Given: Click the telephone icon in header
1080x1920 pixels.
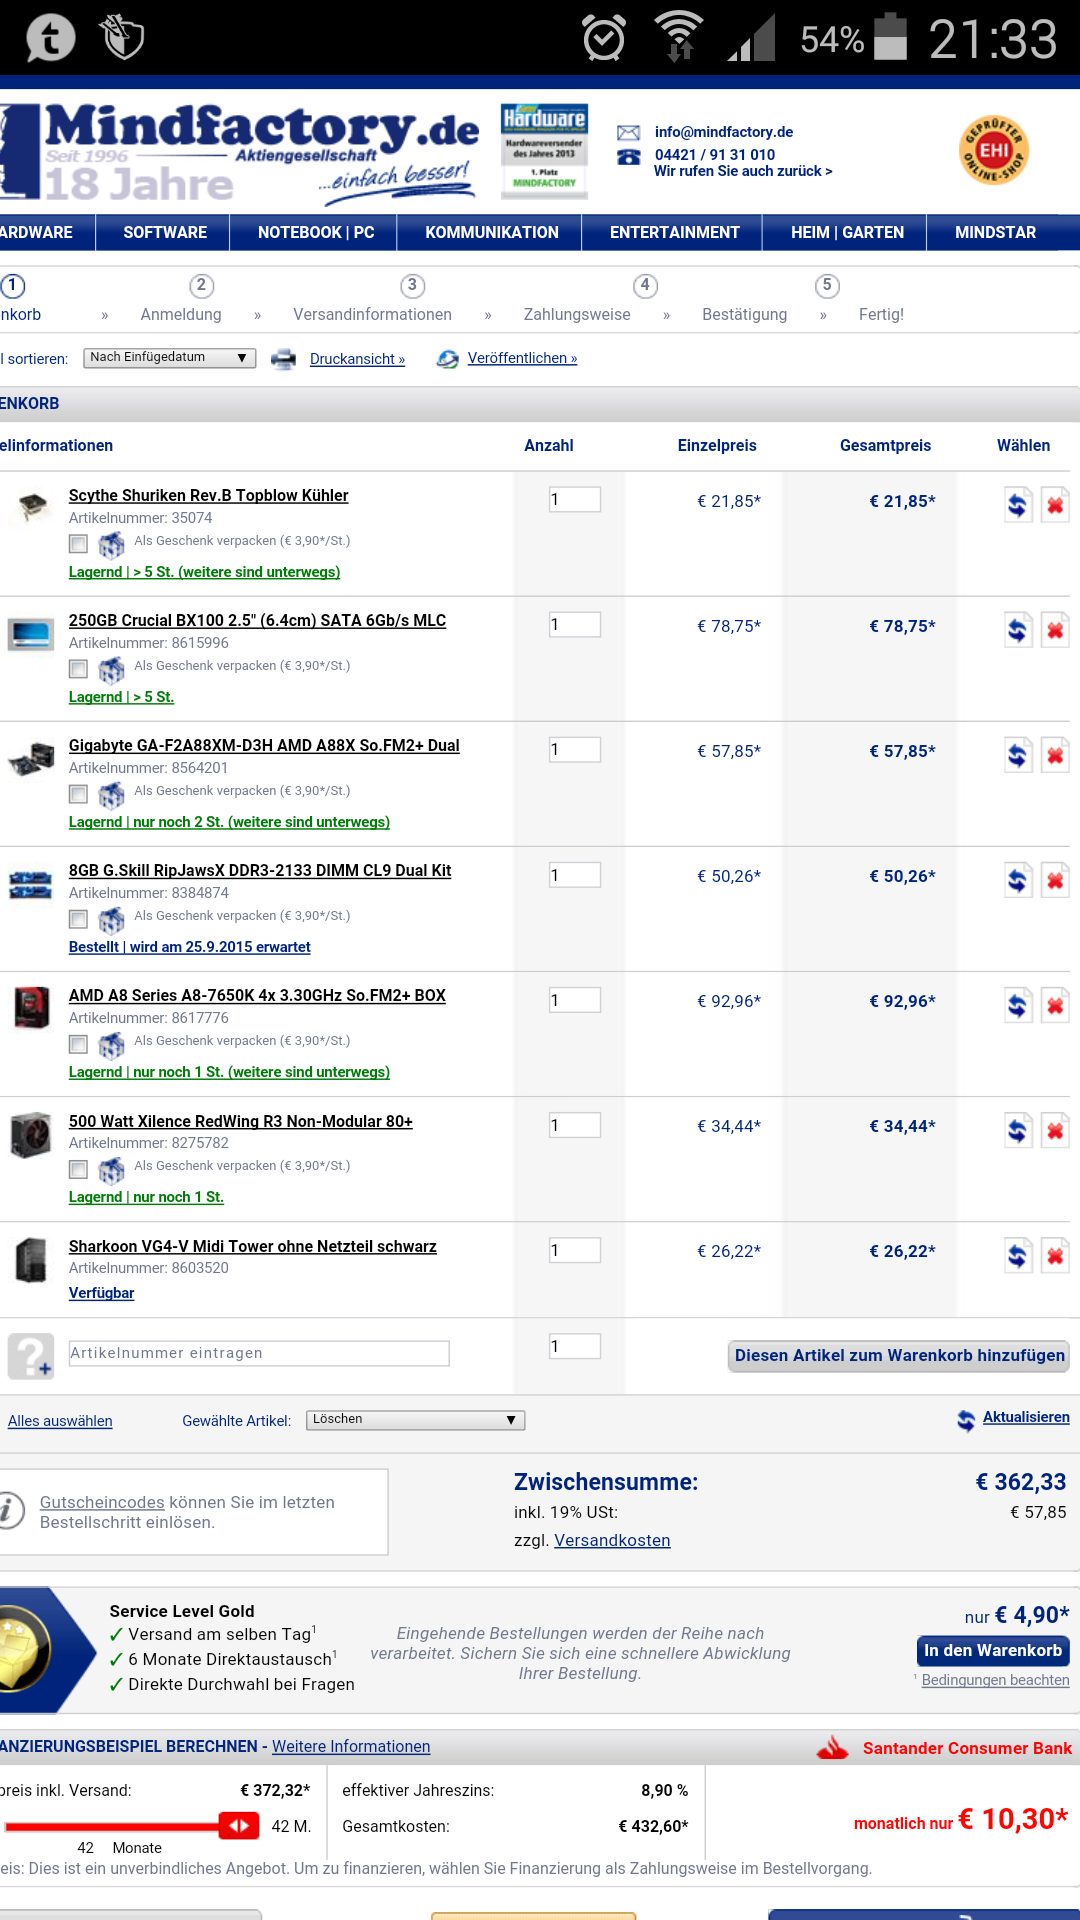Looking at the screenshot, I should pyautogui.click(x=628, y=157).
